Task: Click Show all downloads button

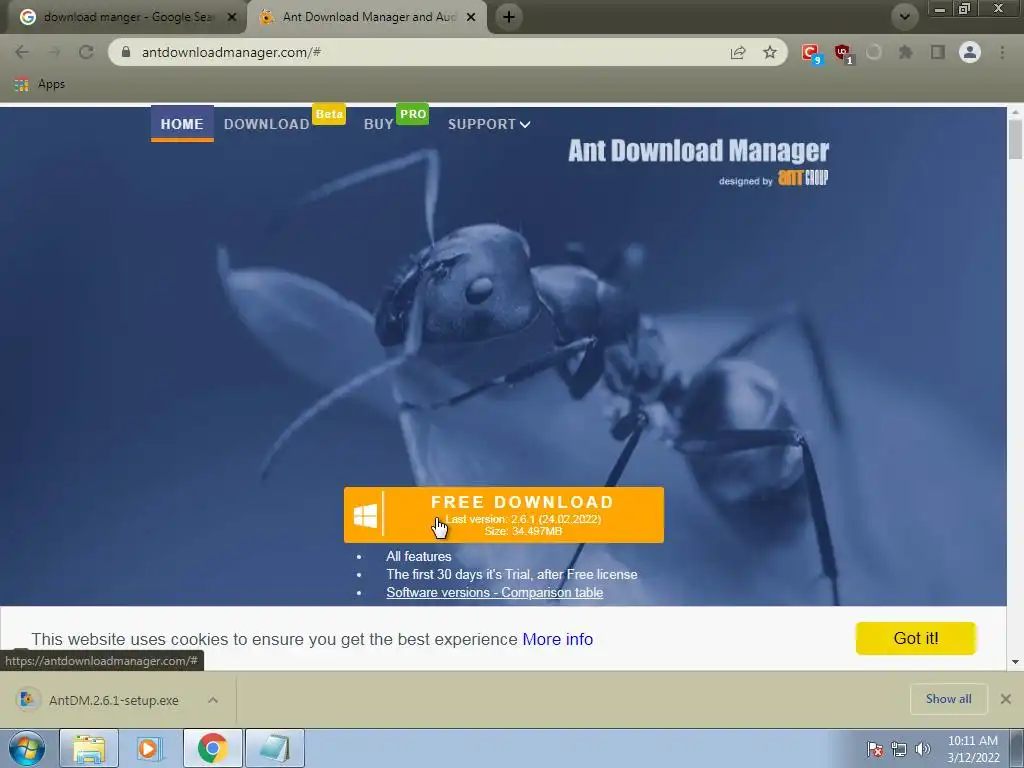Action: tap(948, 699)
